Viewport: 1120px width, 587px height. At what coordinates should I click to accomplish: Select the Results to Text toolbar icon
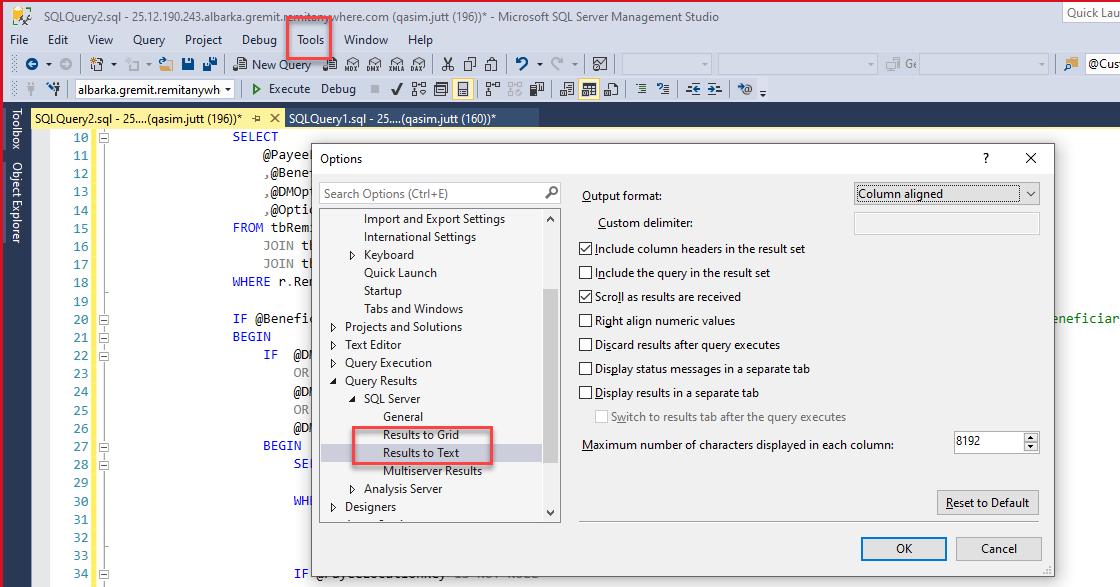tap(566, 89)
